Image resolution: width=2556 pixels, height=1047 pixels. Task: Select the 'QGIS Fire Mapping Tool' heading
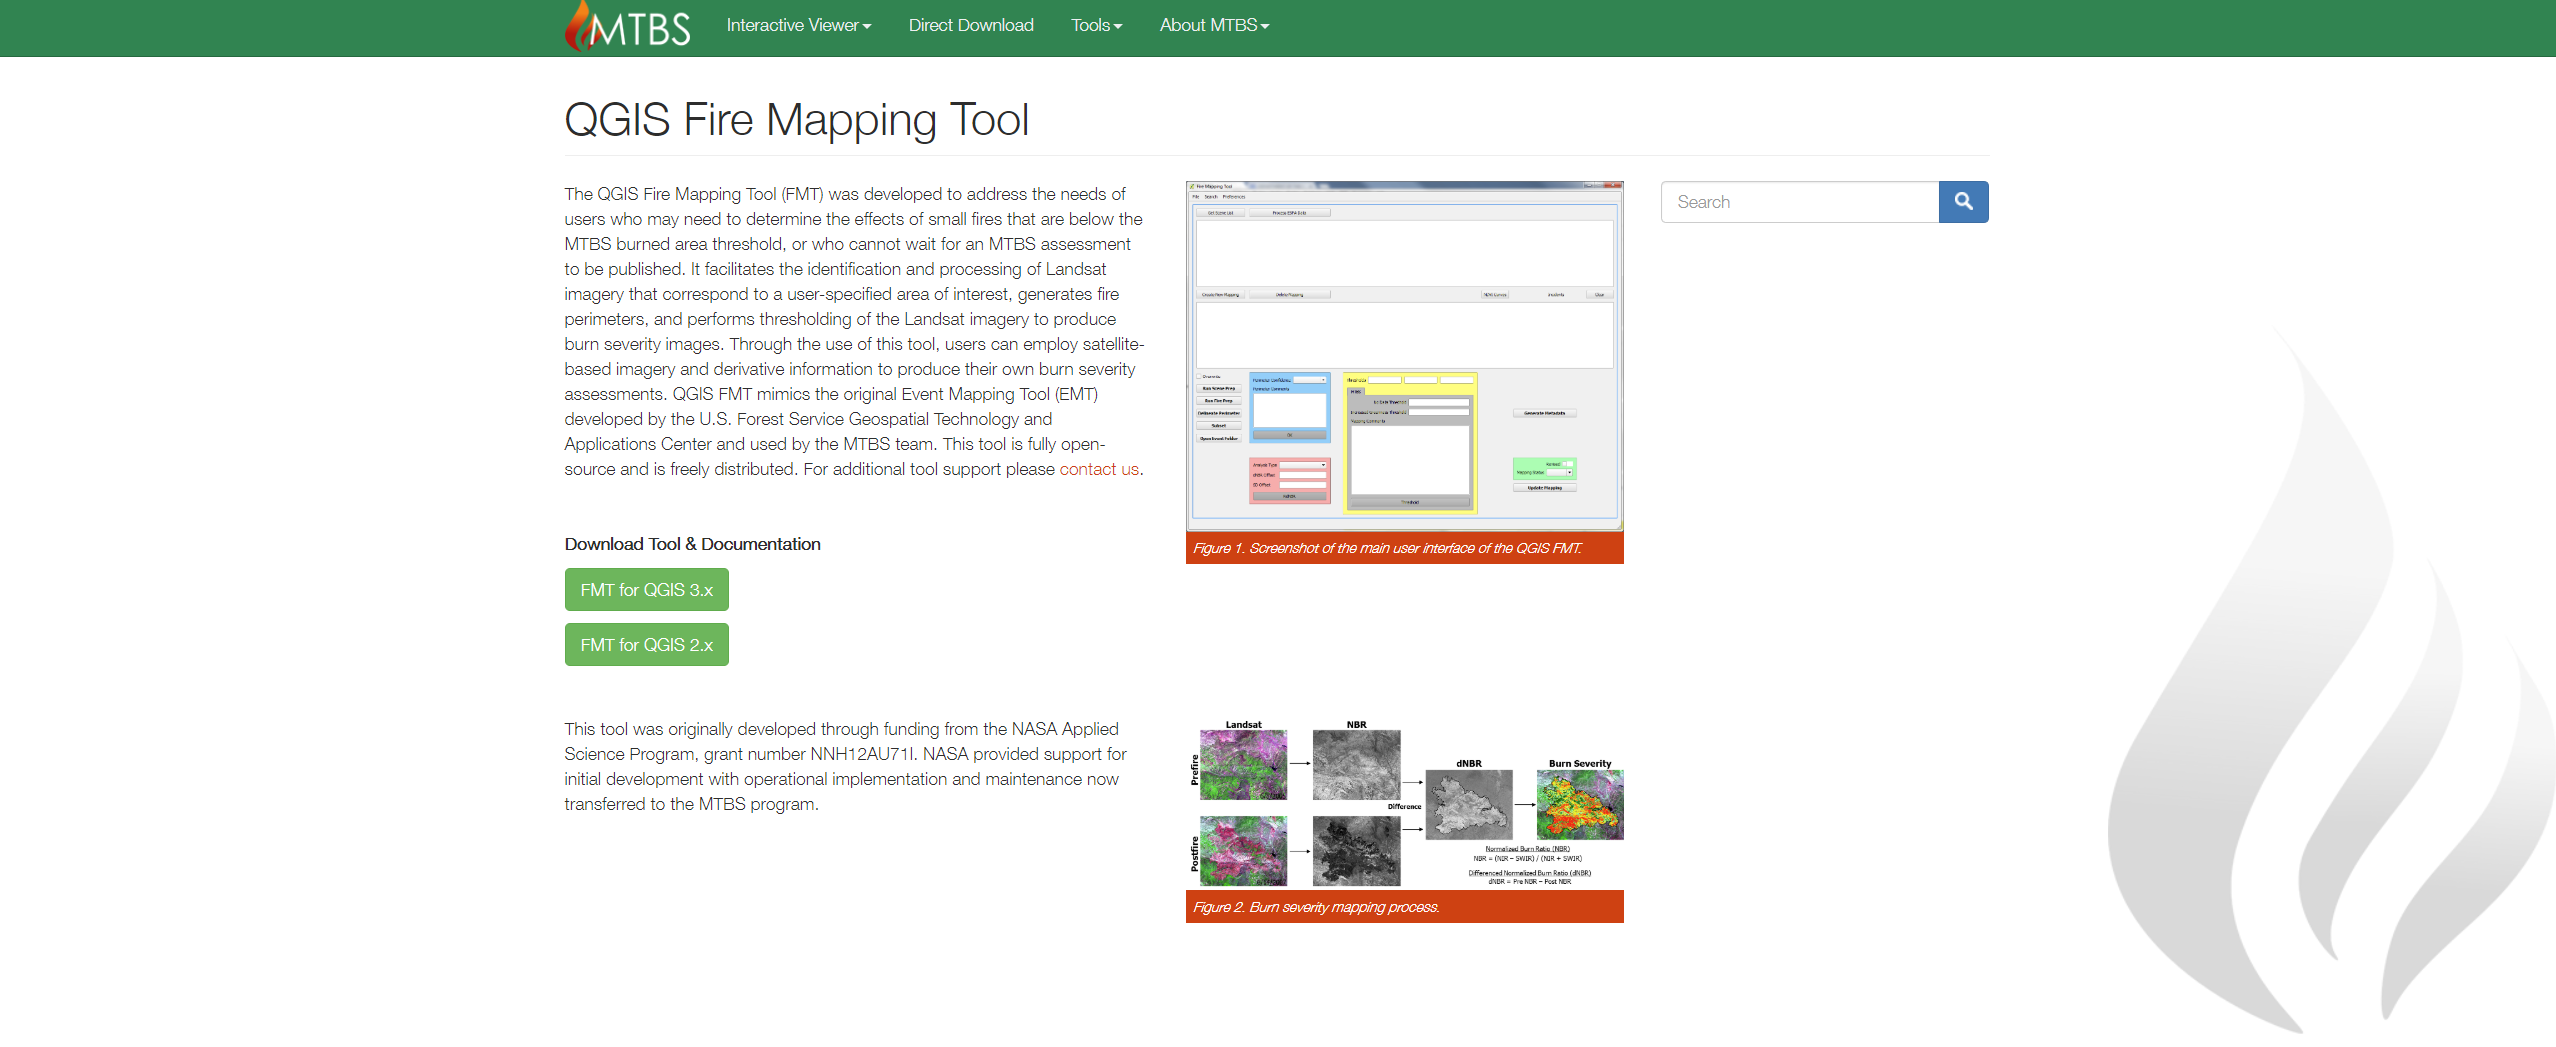tap(796, 120)
